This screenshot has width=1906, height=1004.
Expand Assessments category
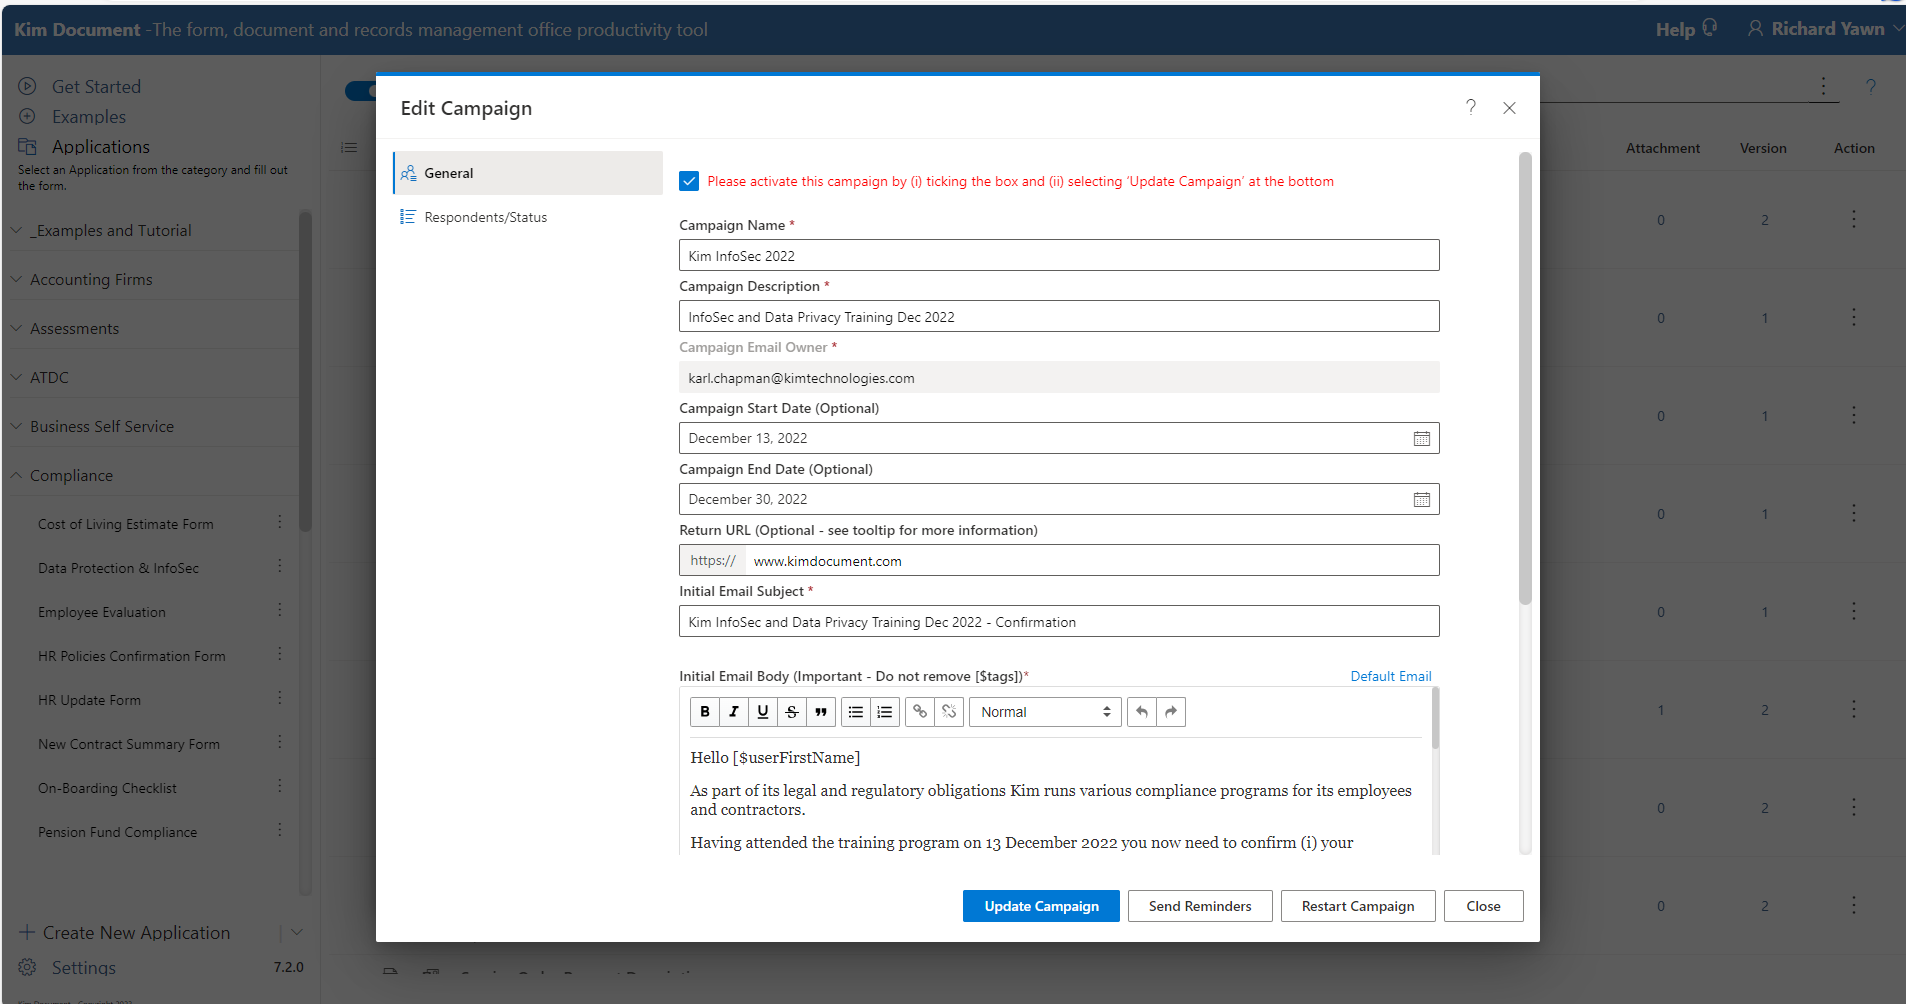[155, 328]
